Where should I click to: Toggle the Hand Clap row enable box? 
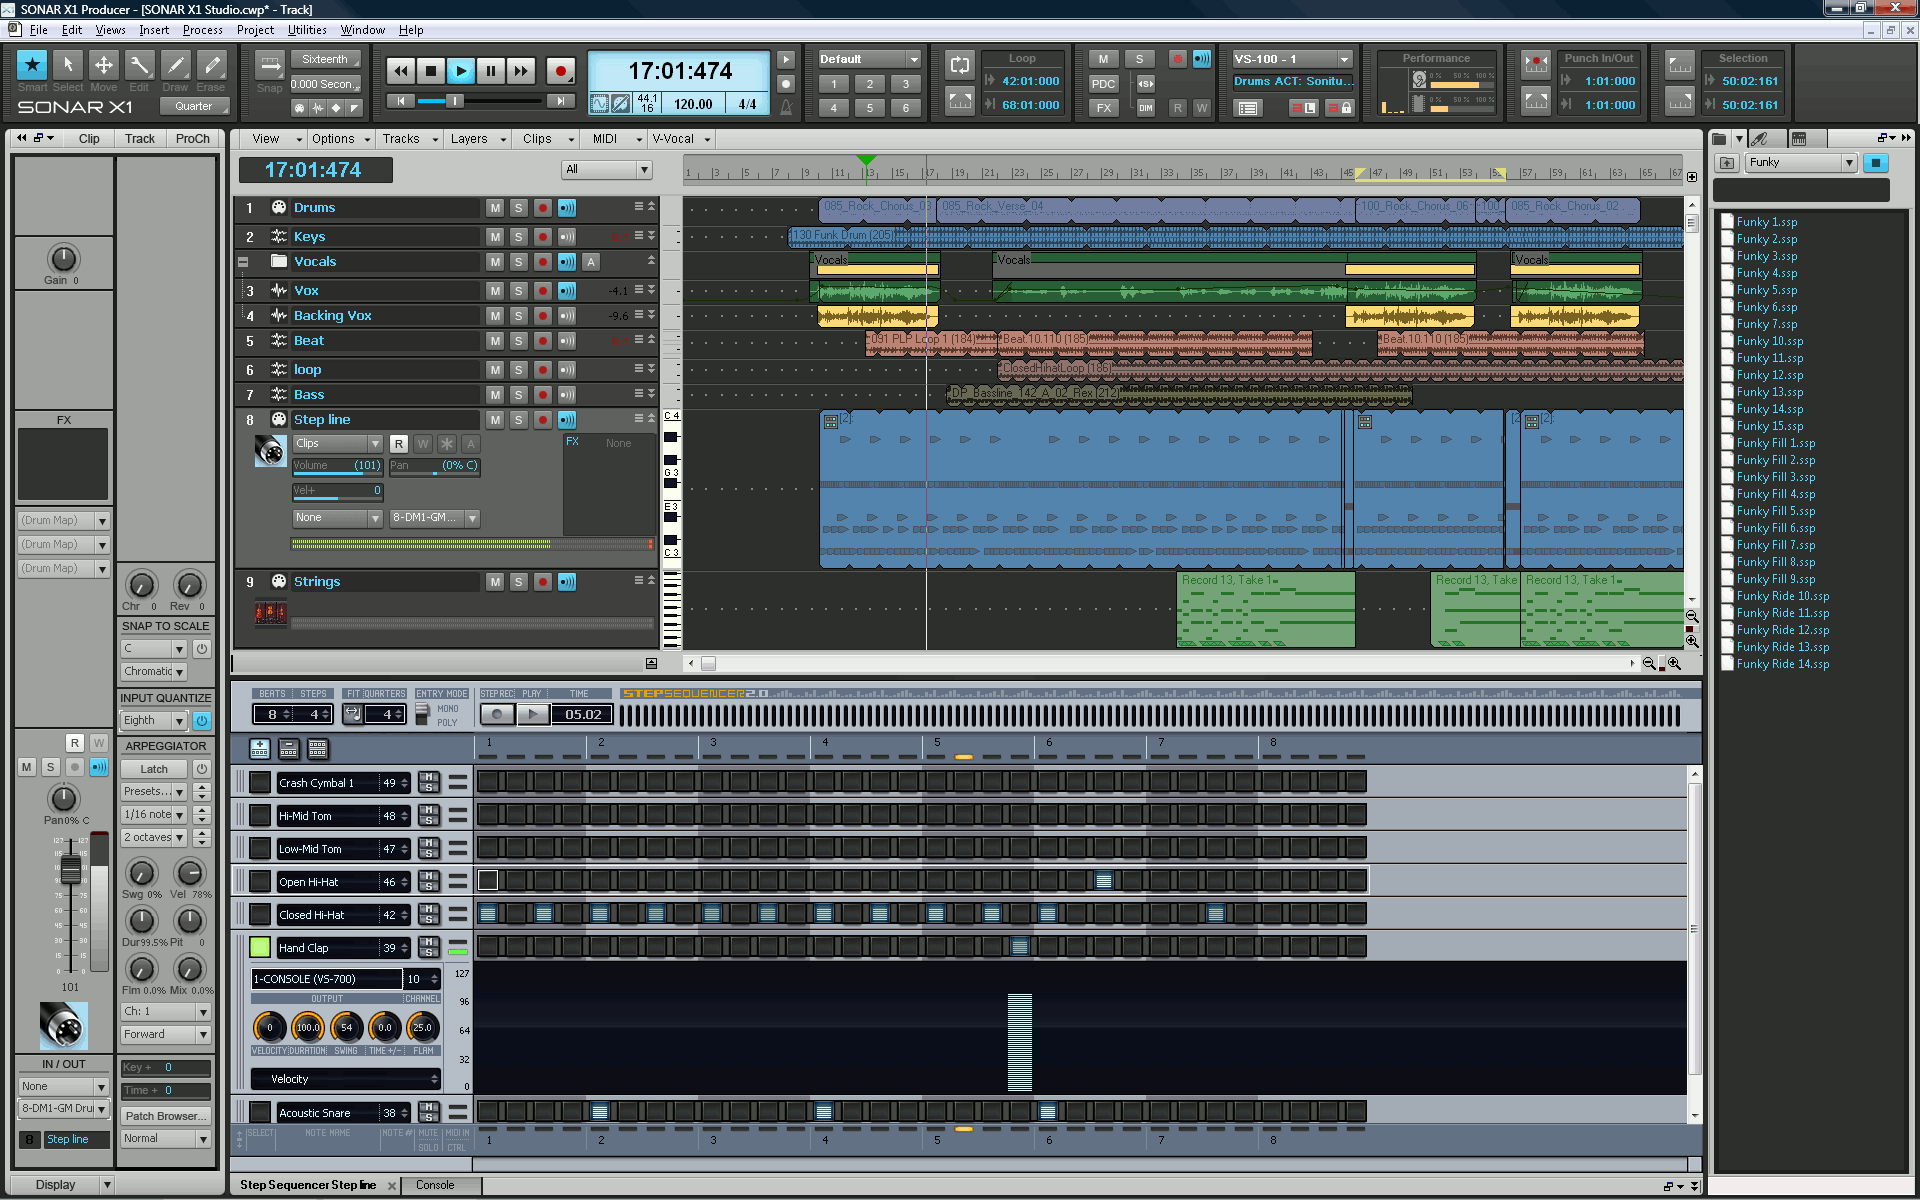260,947
